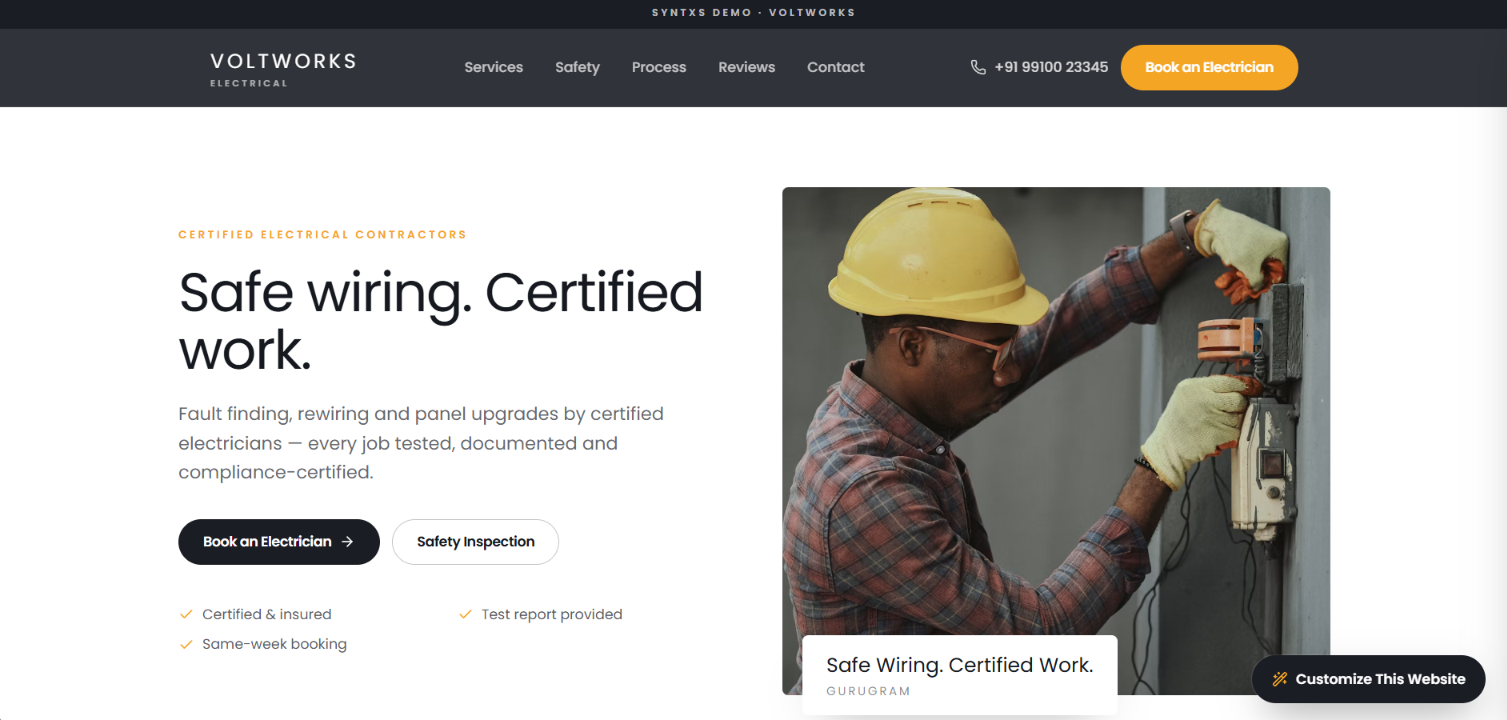The width and height of the screenshot is (1507, 720).
Task: Click the 'Same-week booking' text
Action: [274, 644]
